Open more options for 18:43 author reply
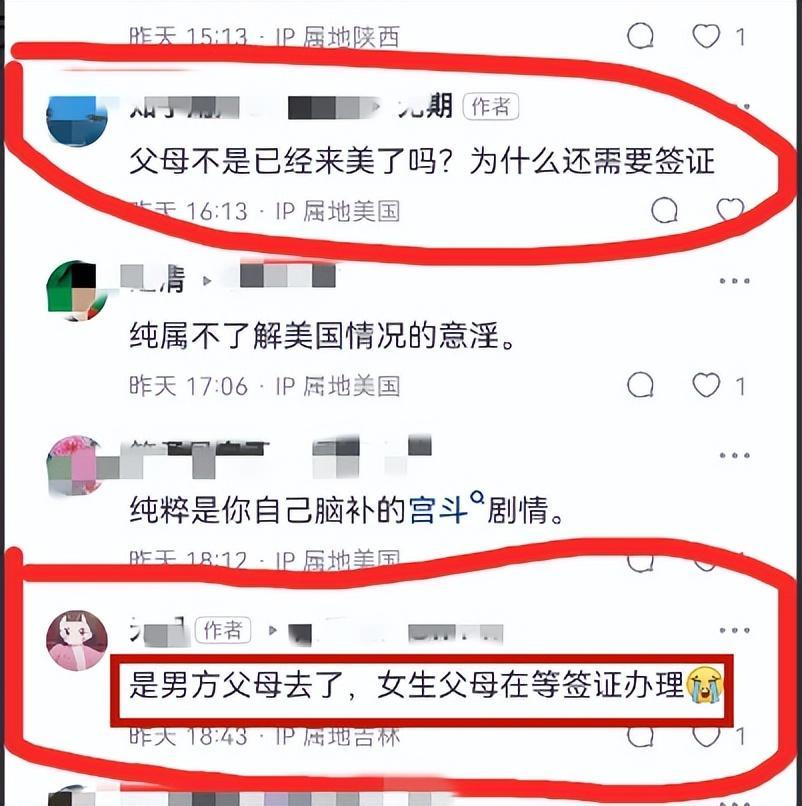The width and height of the screenshot is (802, 806). coord(734,630)
